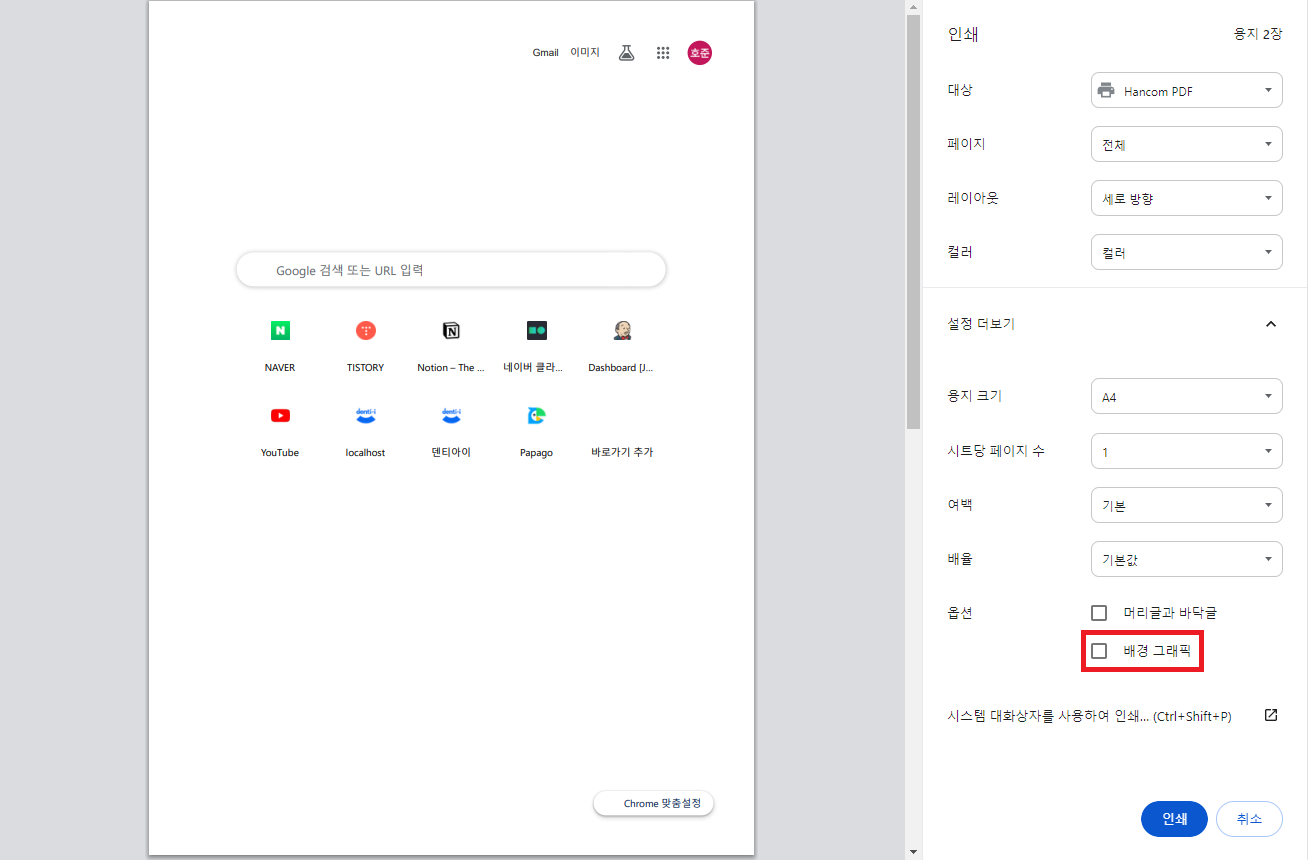Open the Google apps grid icon

click(x=663, y=53)
